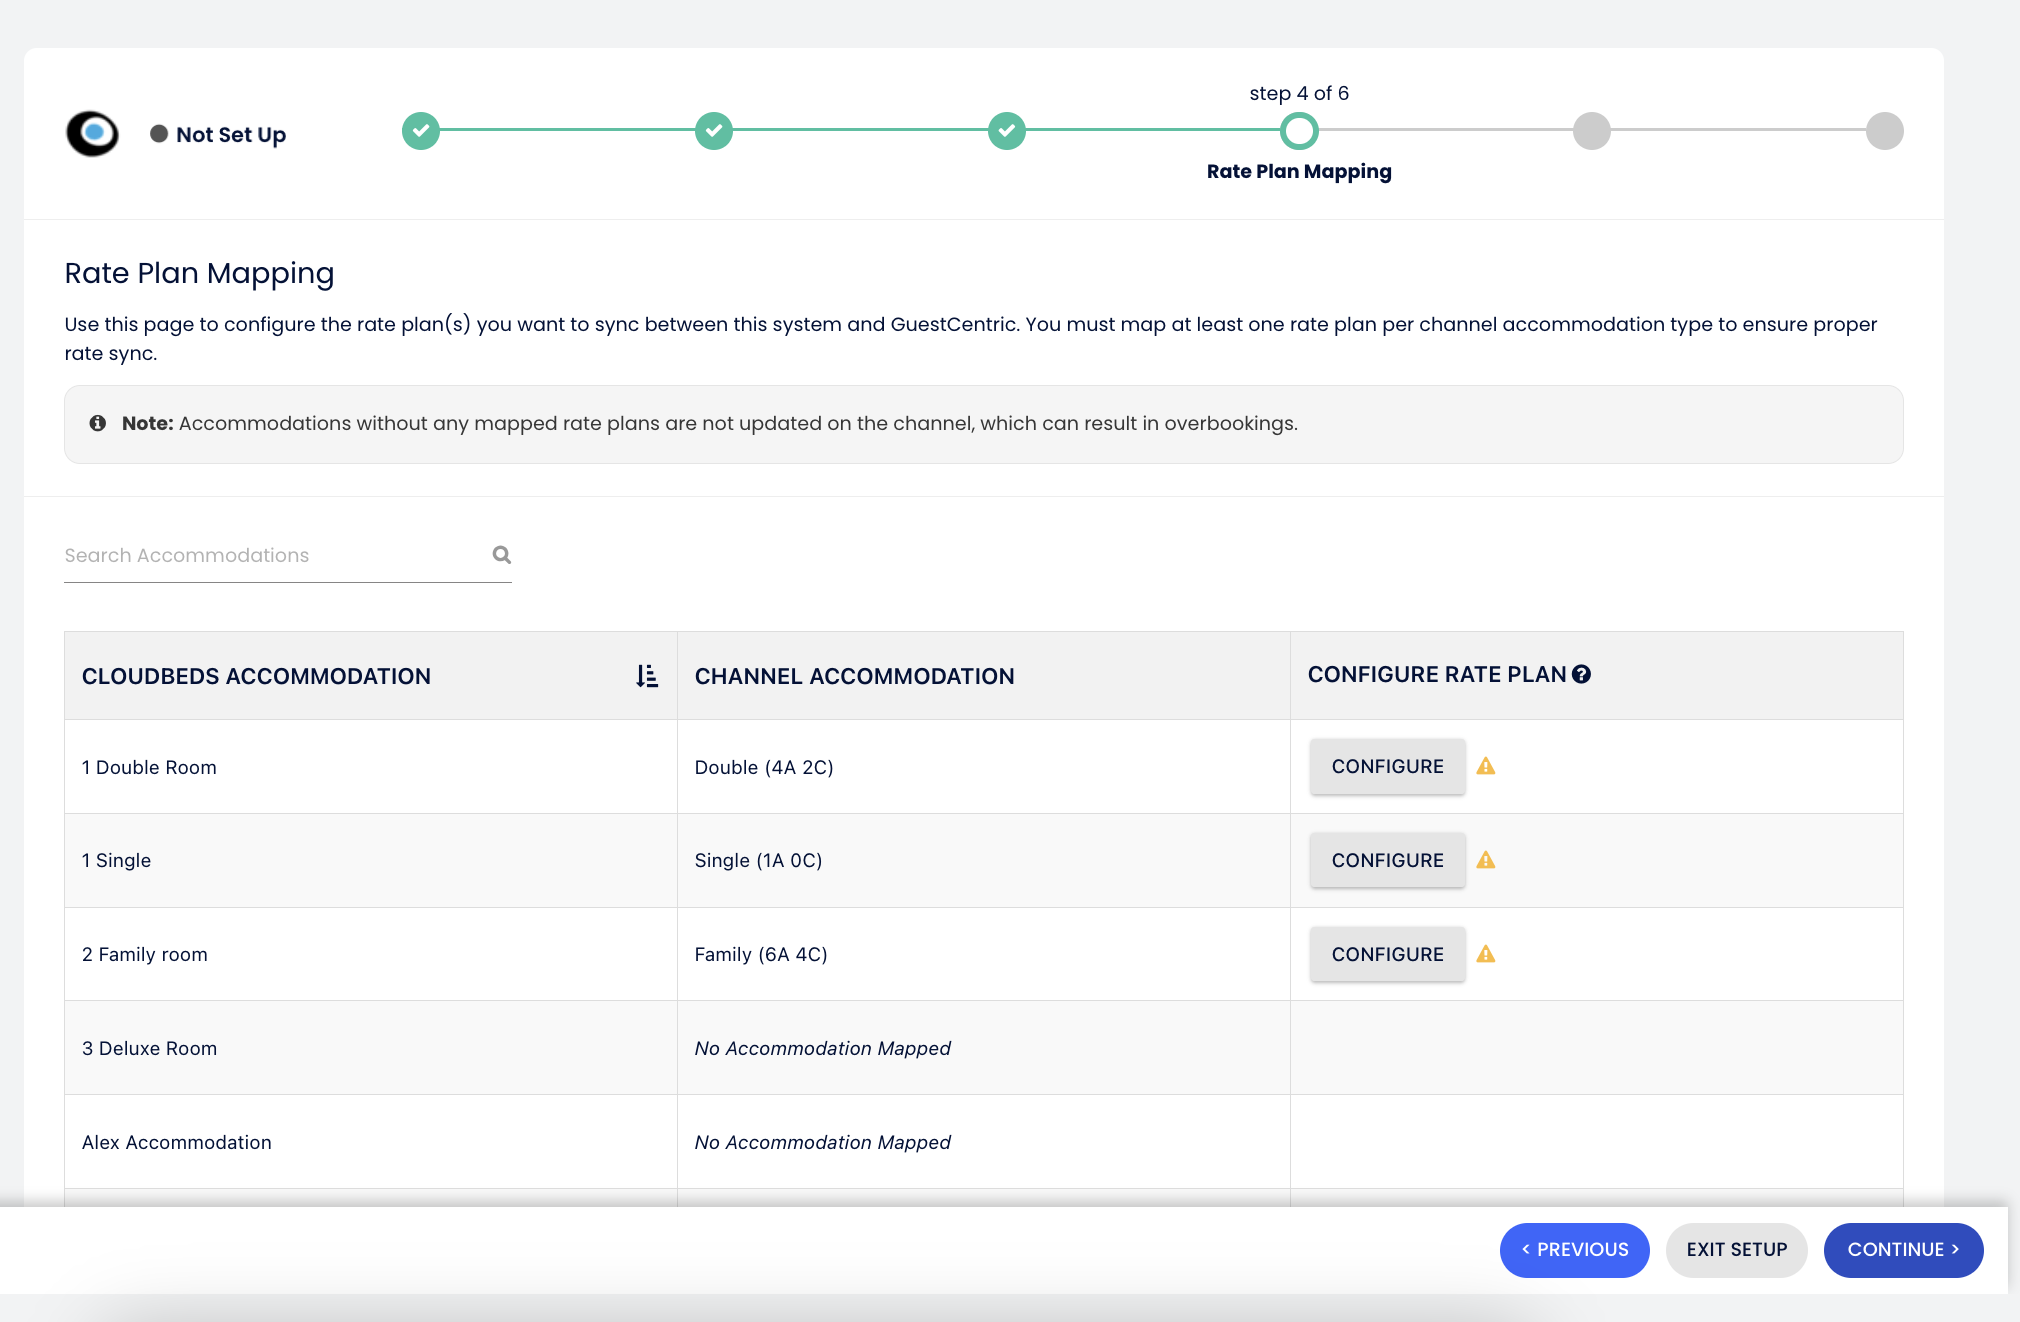Screen dimensions: 2020x1322
Task: Click Exit Setup button
Action: [x=1736, y=1249]
